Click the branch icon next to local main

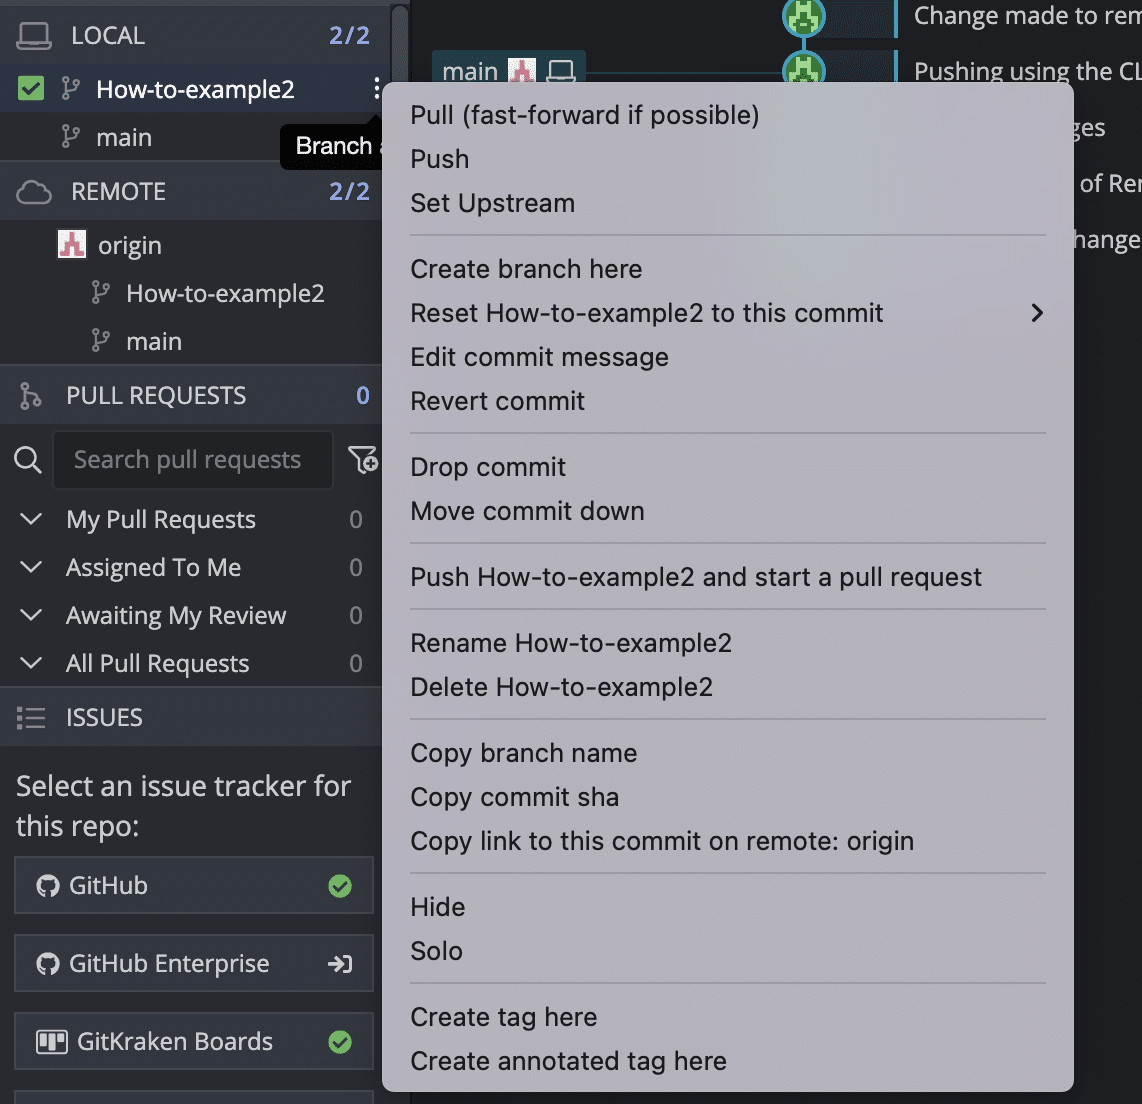click(x=70, y=137)
